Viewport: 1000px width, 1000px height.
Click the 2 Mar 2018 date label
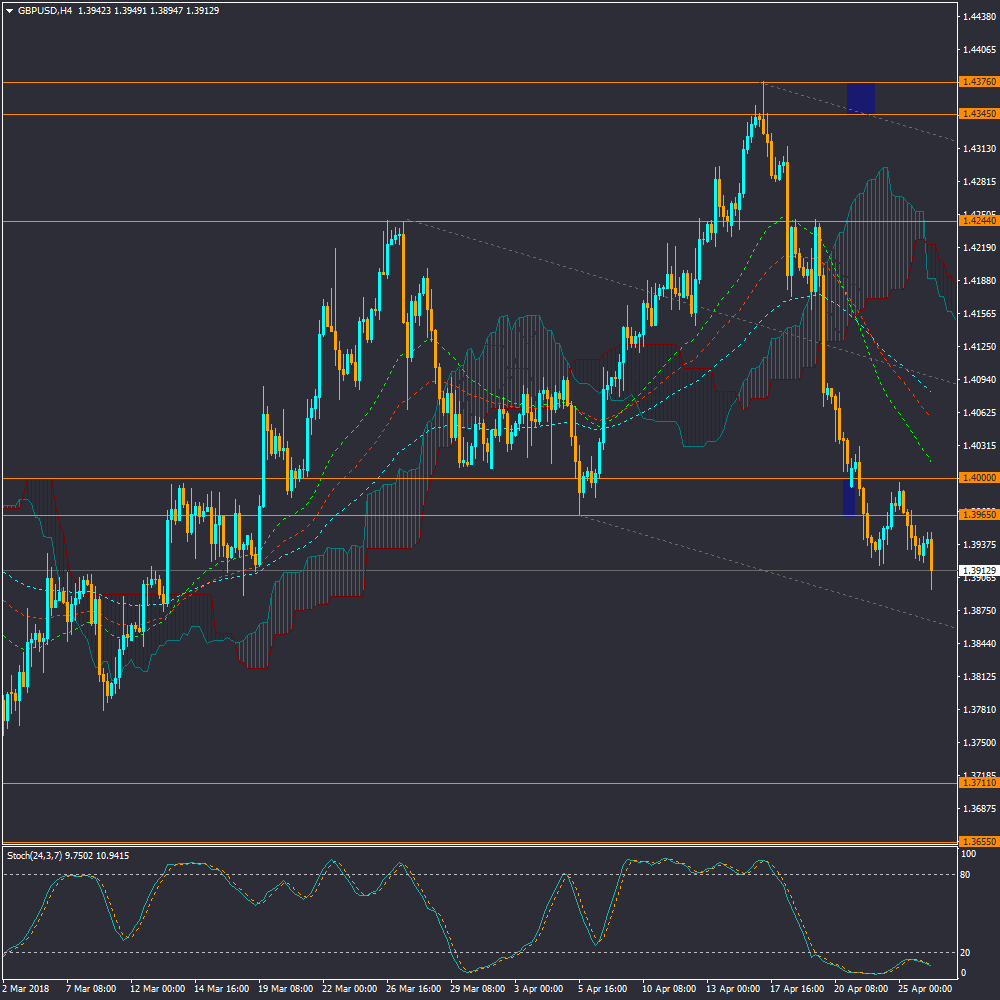click(x=26, y=988)
